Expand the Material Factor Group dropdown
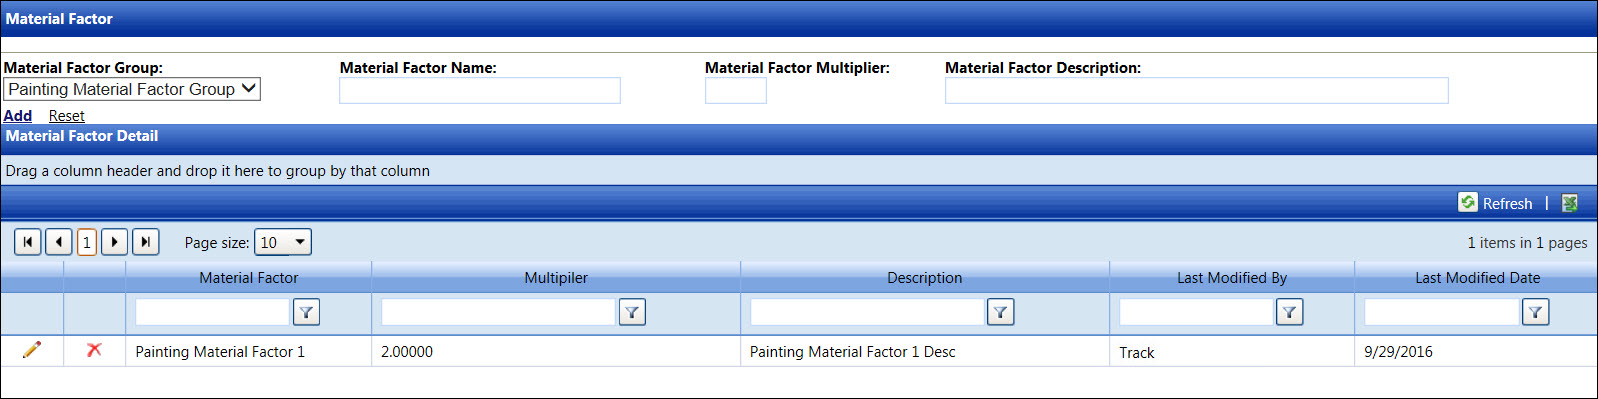 click(x=132, y=89)
